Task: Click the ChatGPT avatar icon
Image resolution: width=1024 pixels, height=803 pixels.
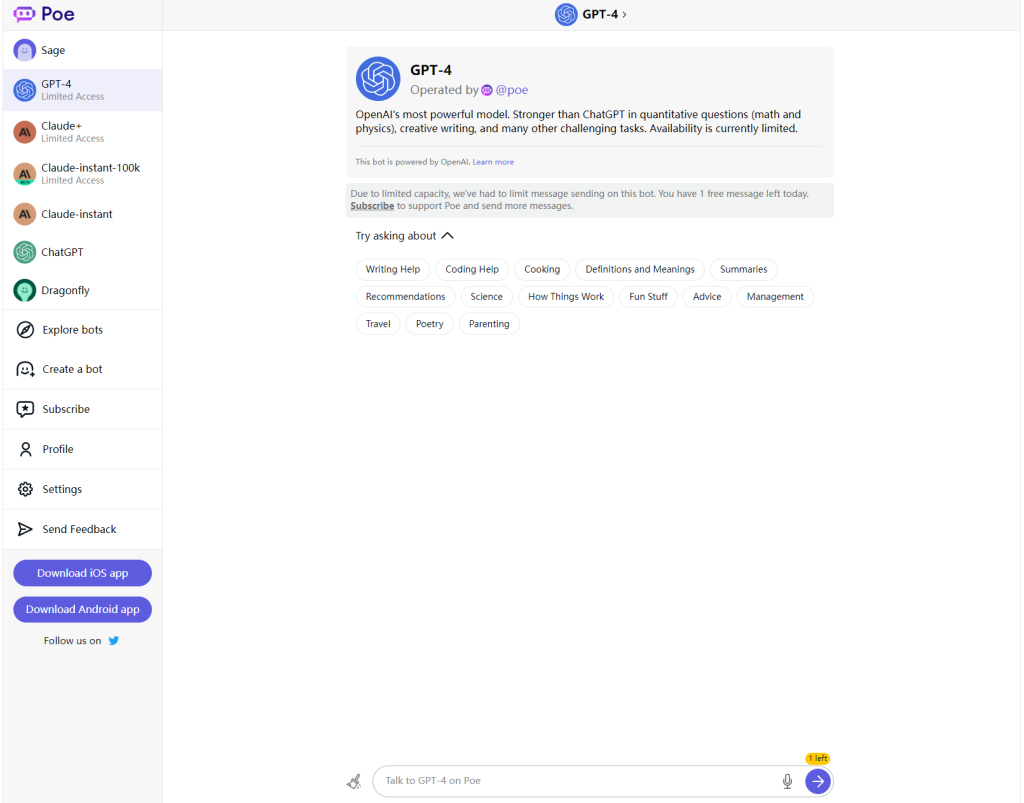Action: (25, 252)
